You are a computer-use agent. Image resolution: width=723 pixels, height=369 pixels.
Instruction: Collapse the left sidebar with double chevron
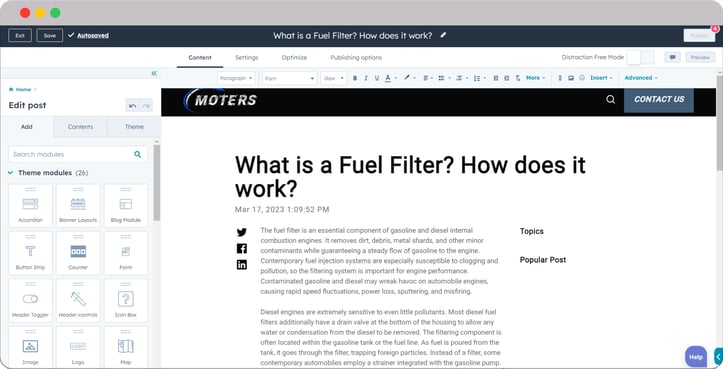coord(154,73)
